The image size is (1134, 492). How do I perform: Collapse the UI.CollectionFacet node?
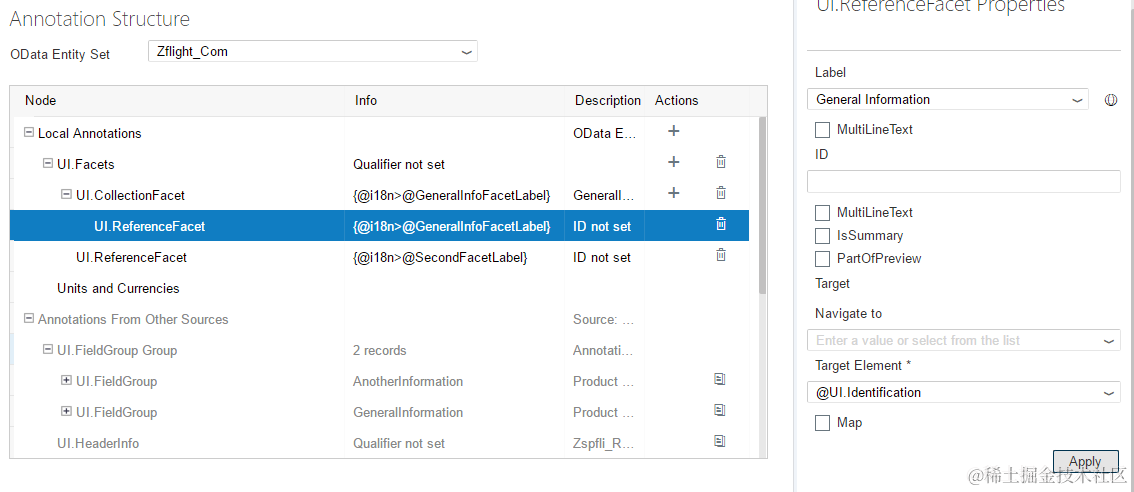(67, 194)
